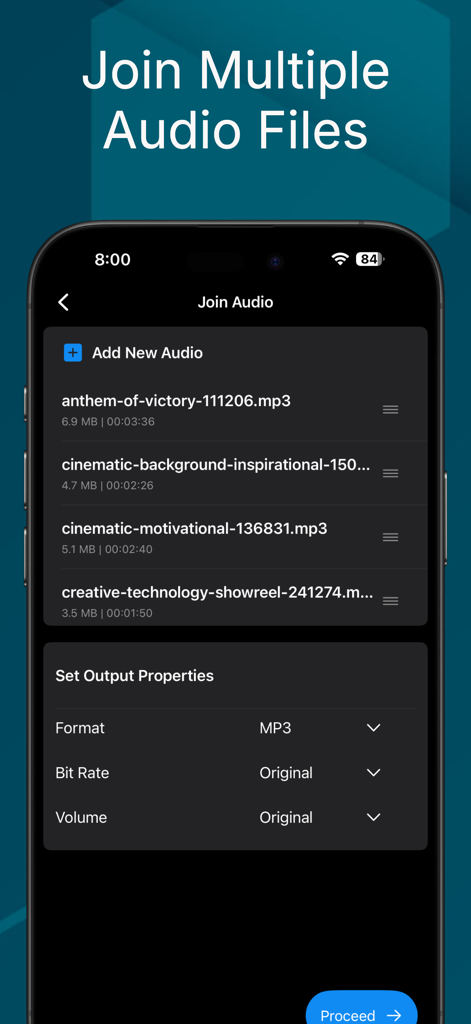Viewport: 471px width, 1024px height.
Task: Open the Format dropdown chevron
Action: point(374,728)
